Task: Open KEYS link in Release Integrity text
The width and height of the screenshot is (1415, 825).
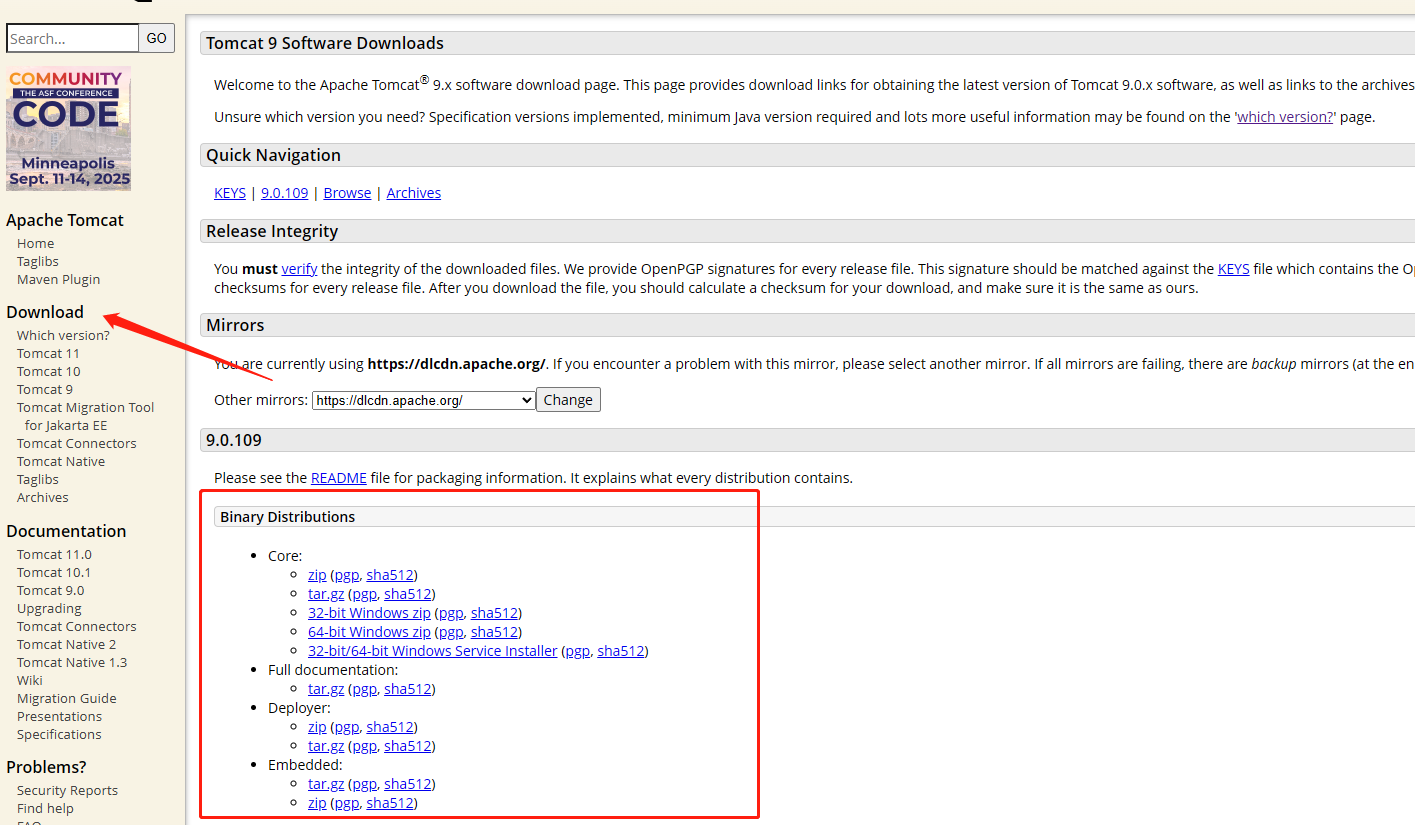Action: (x=1234, y=269)
